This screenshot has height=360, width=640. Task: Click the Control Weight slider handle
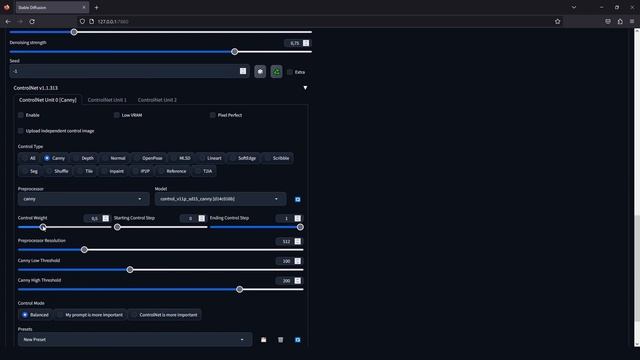click(x=42, y=227)
